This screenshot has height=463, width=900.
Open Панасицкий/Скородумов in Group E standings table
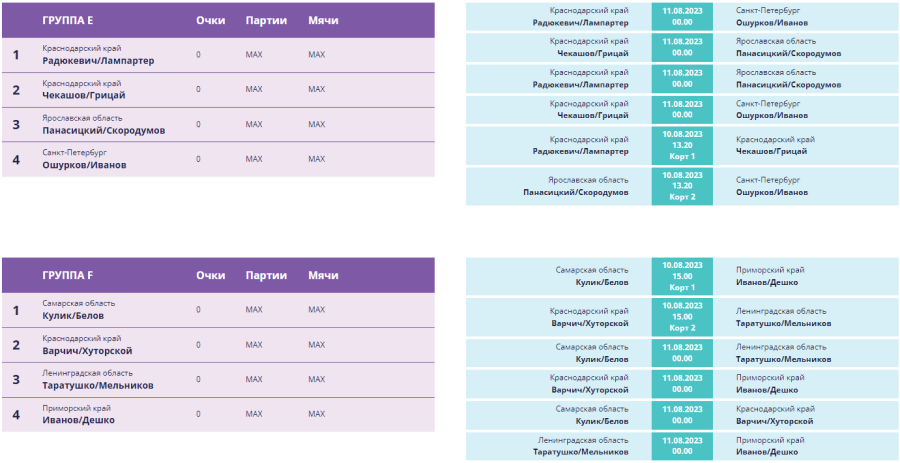click(103, 130)
